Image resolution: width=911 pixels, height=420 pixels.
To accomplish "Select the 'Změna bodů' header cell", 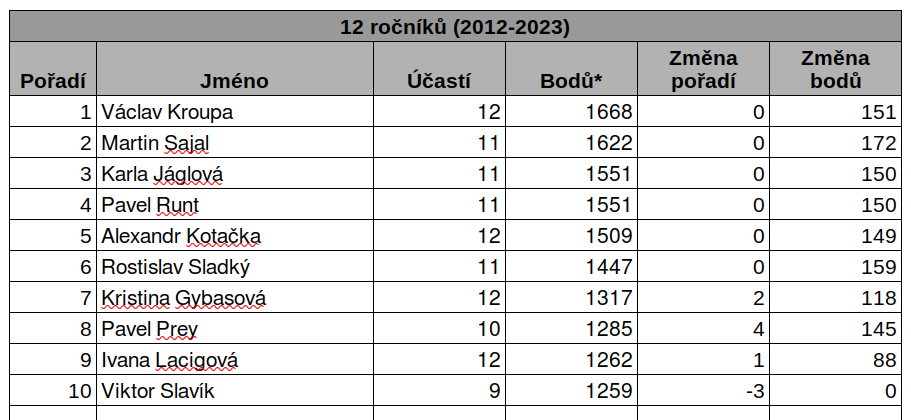I will 835,70.
